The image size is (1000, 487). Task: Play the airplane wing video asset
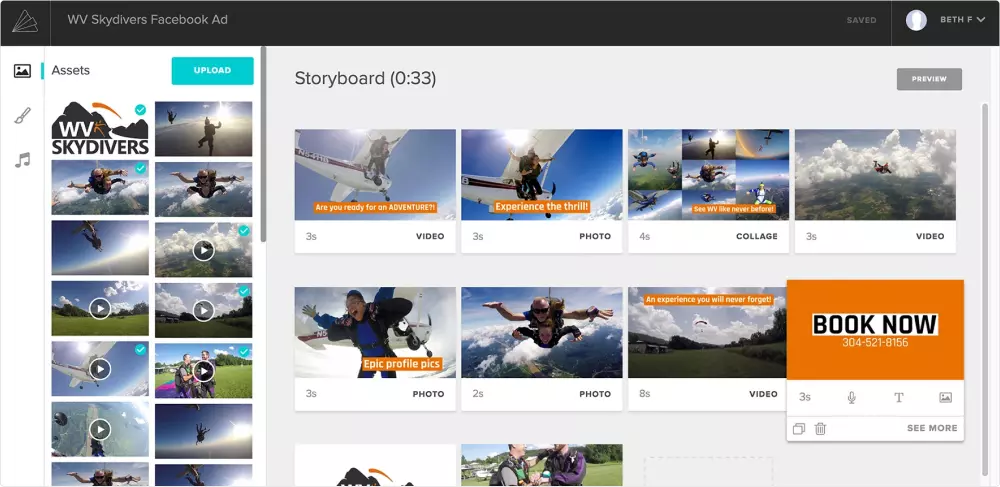[100, 368]
